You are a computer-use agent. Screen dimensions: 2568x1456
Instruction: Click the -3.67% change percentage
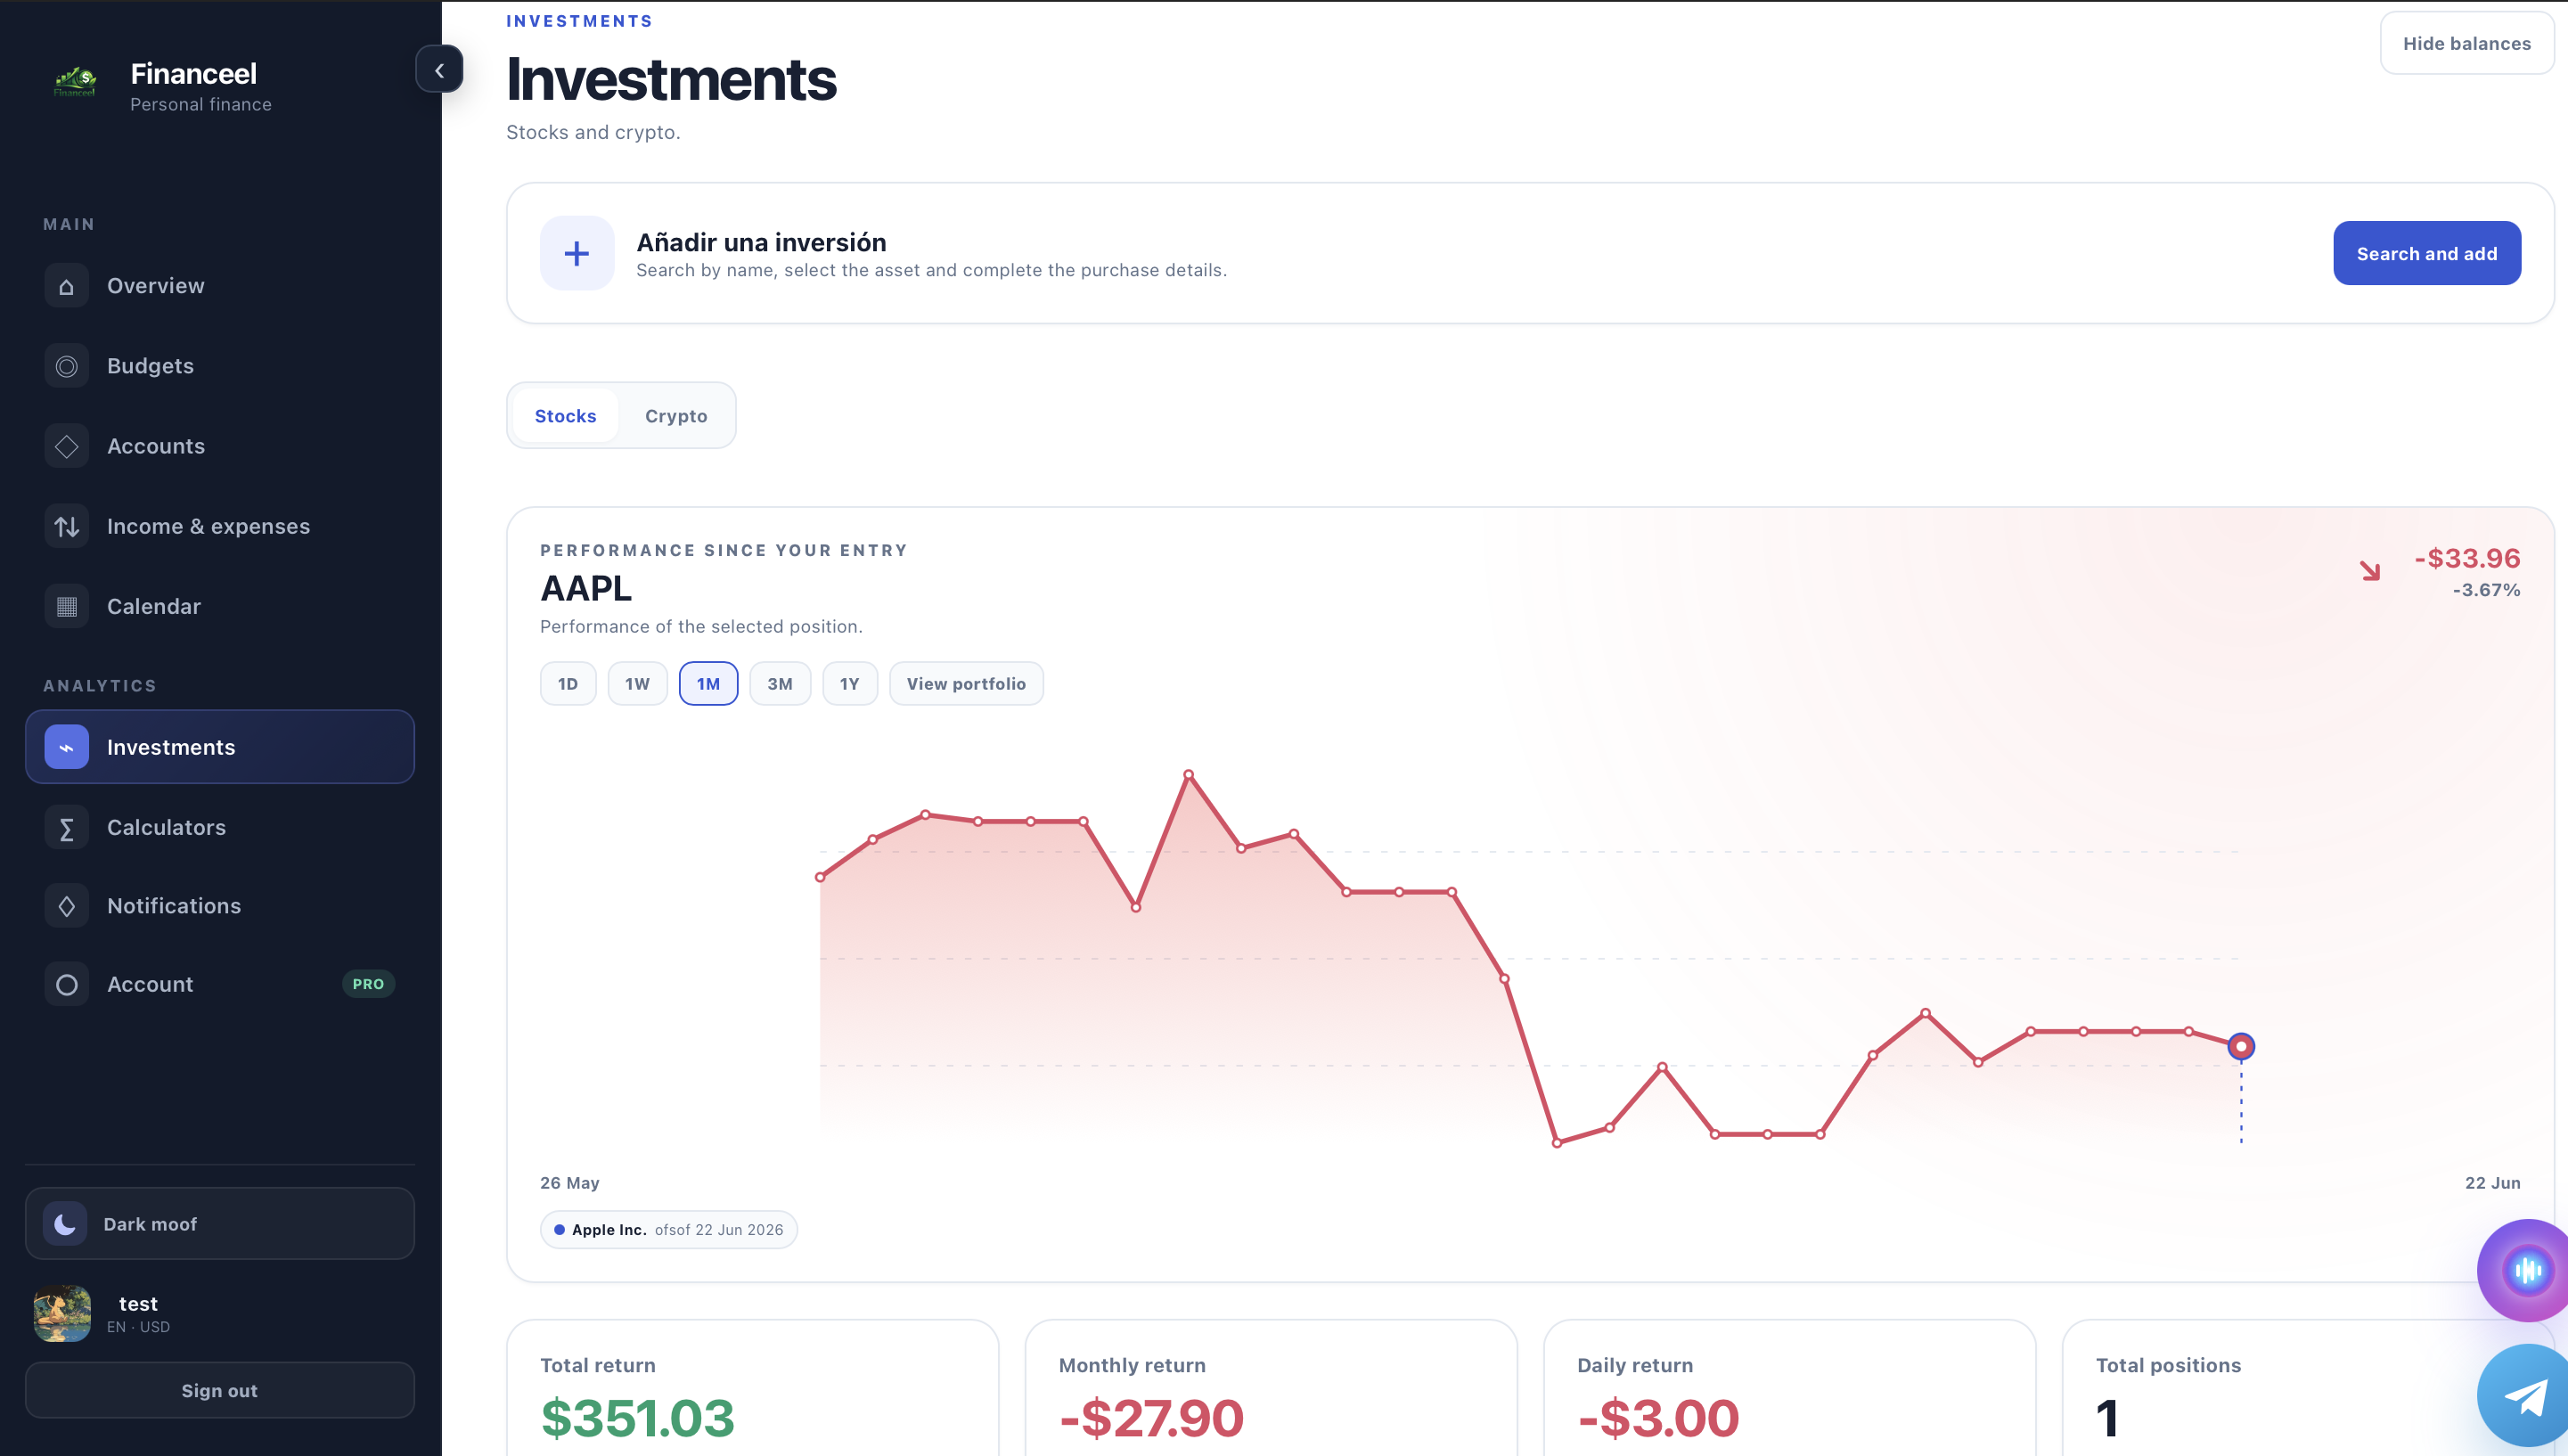click(2486, 590)
